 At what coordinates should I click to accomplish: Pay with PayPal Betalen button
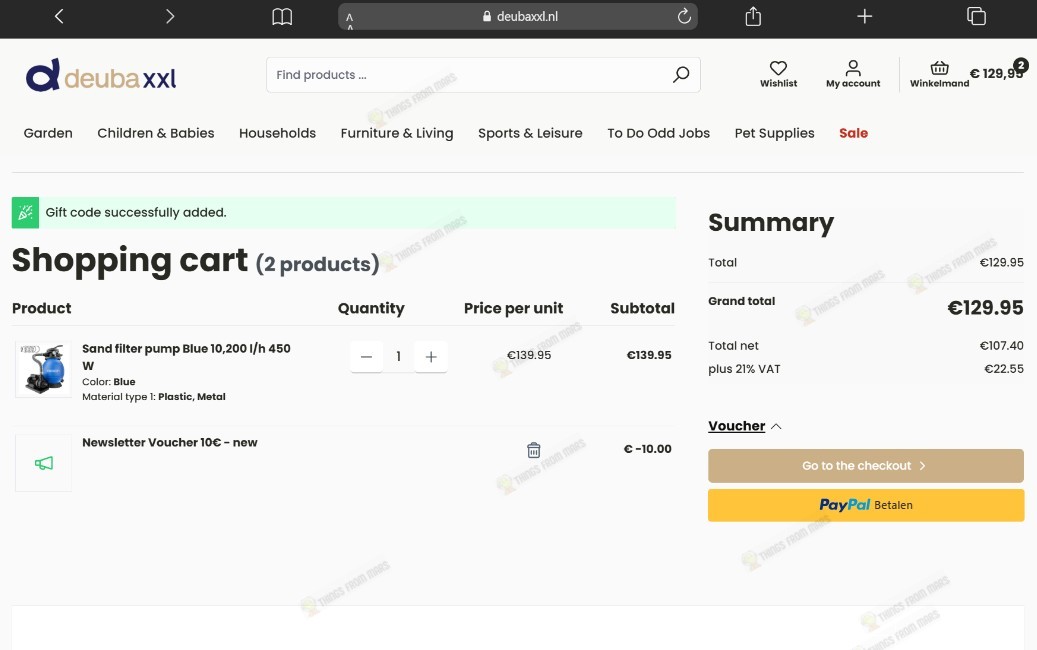click(866, 505)
